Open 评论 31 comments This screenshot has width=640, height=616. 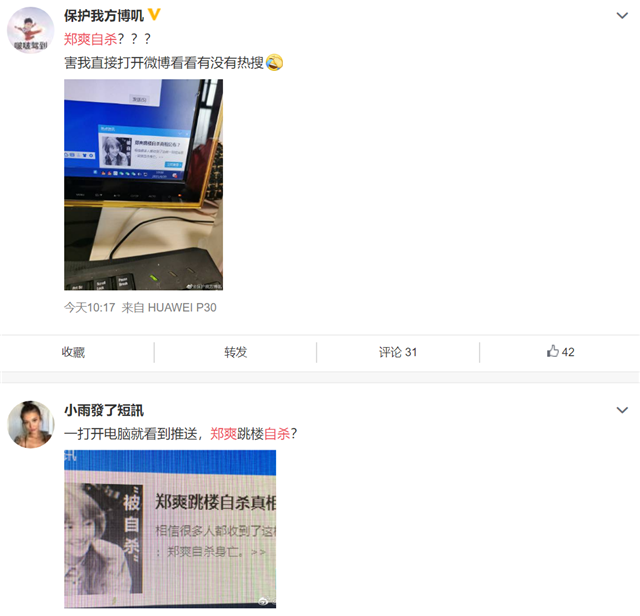[398, 352]
